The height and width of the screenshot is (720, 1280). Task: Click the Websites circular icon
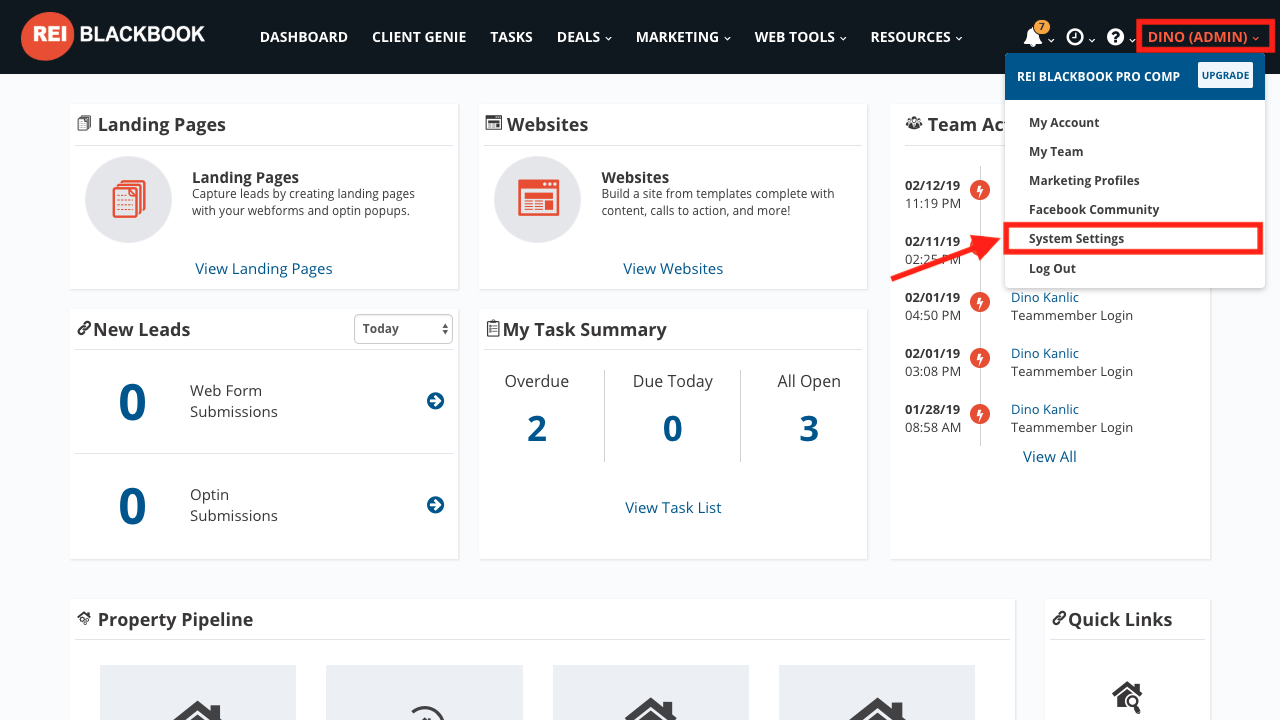pyautogui.click(x=538, y=199)
